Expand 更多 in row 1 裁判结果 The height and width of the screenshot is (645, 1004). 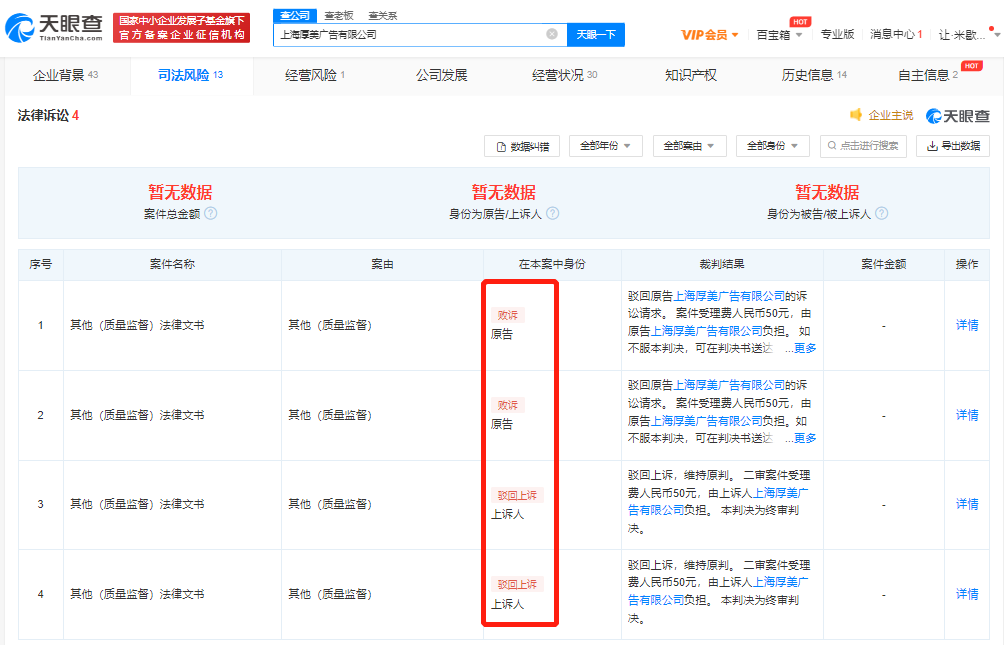pyautogui.click(x=805, y=348)
